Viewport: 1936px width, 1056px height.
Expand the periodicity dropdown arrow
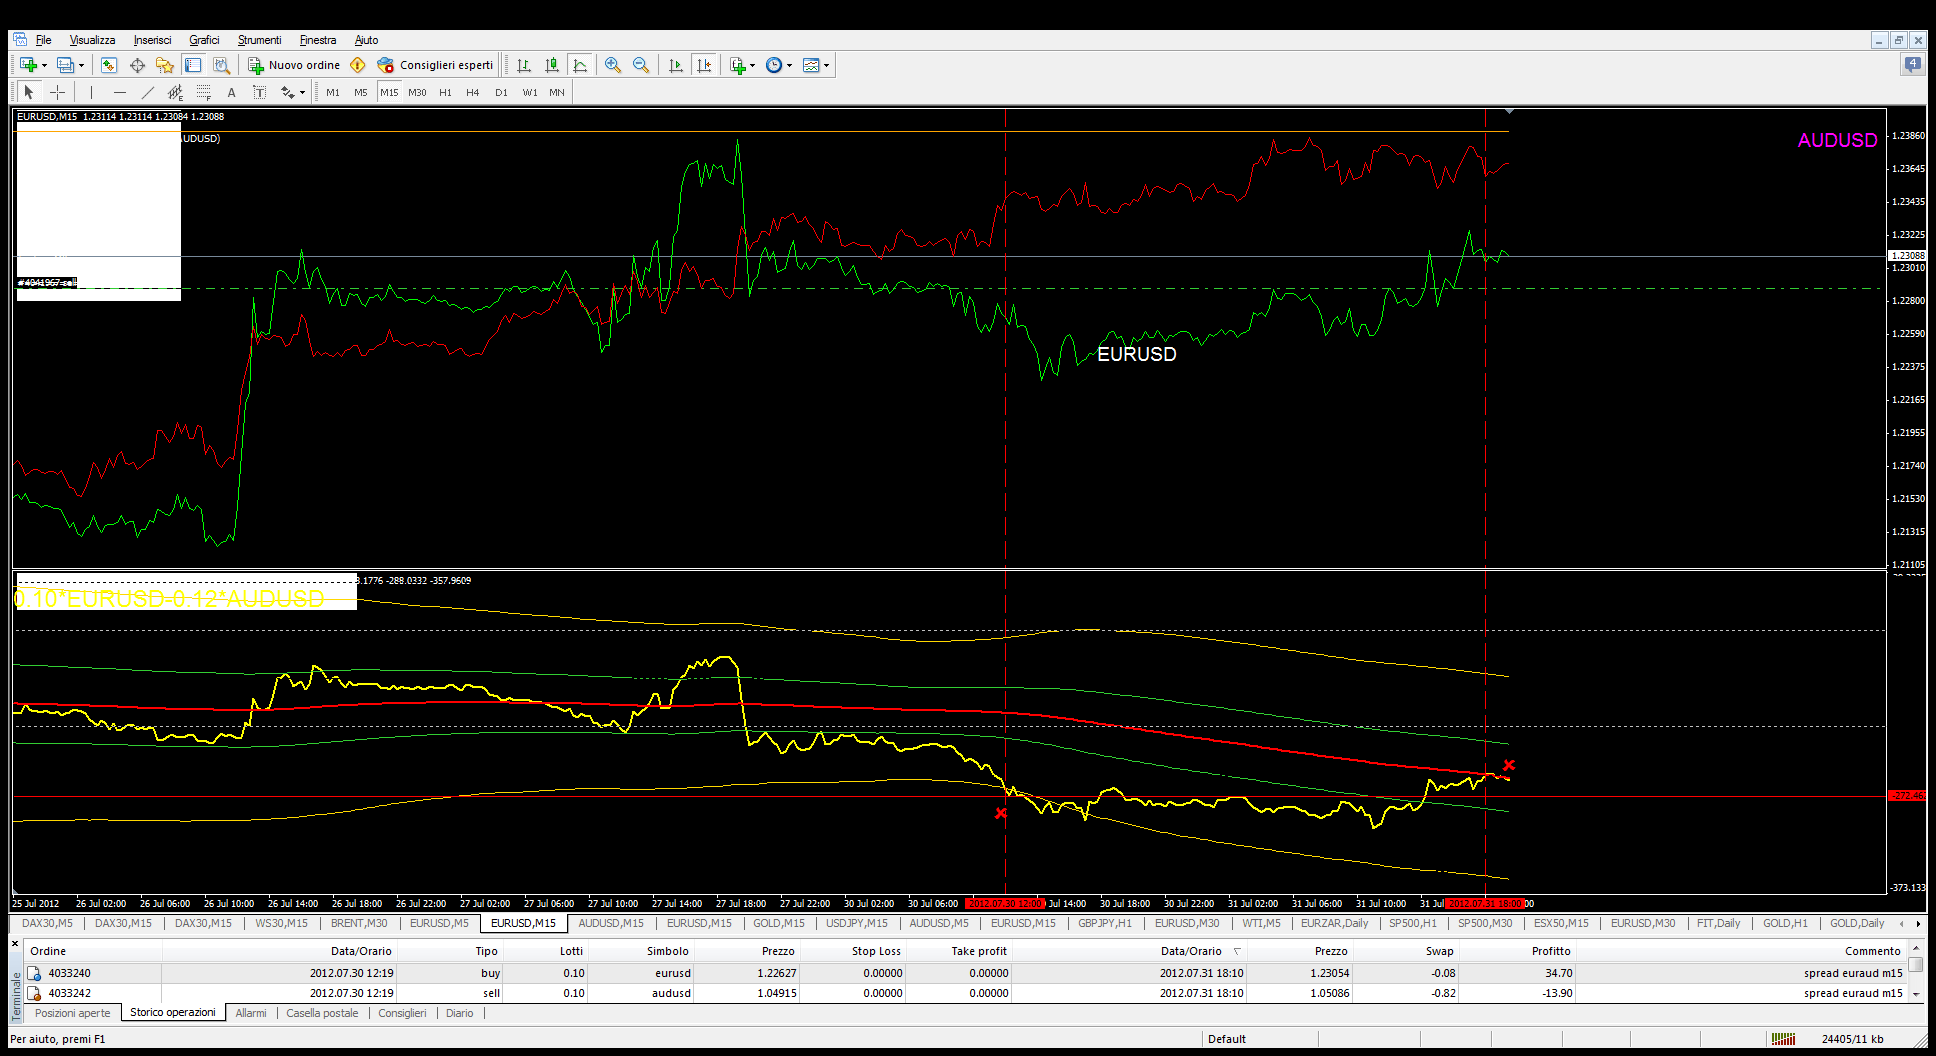(x=789, y=65)
